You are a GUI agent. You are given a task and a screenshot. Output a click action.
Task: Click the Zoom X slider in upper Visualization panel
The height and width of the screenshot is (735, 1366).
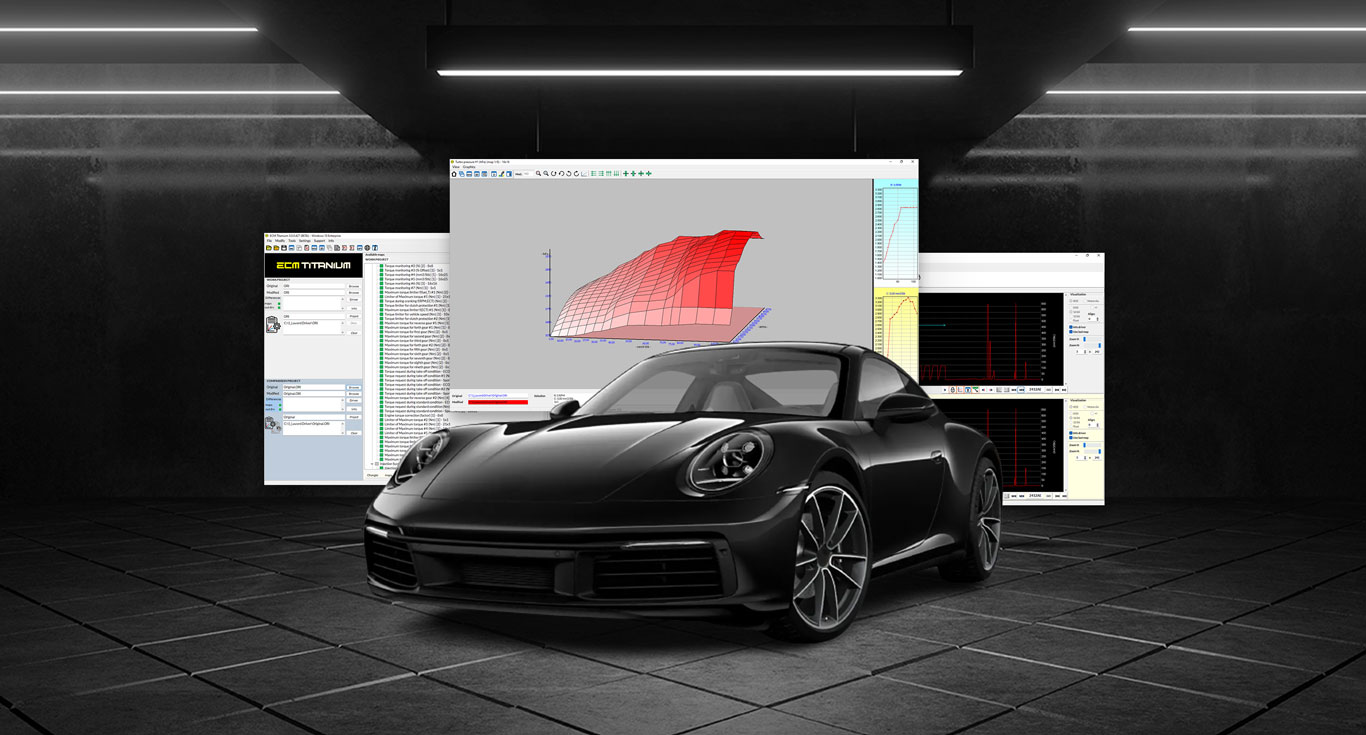(1086, 340)
